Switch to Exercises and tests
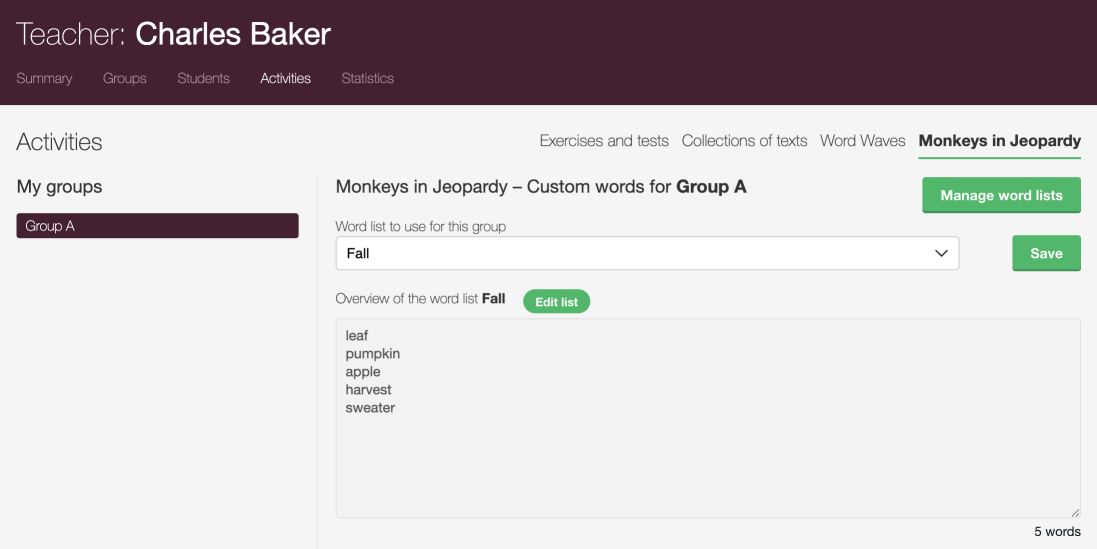Screen dimensions: 1097x549 tap(604, 141)
